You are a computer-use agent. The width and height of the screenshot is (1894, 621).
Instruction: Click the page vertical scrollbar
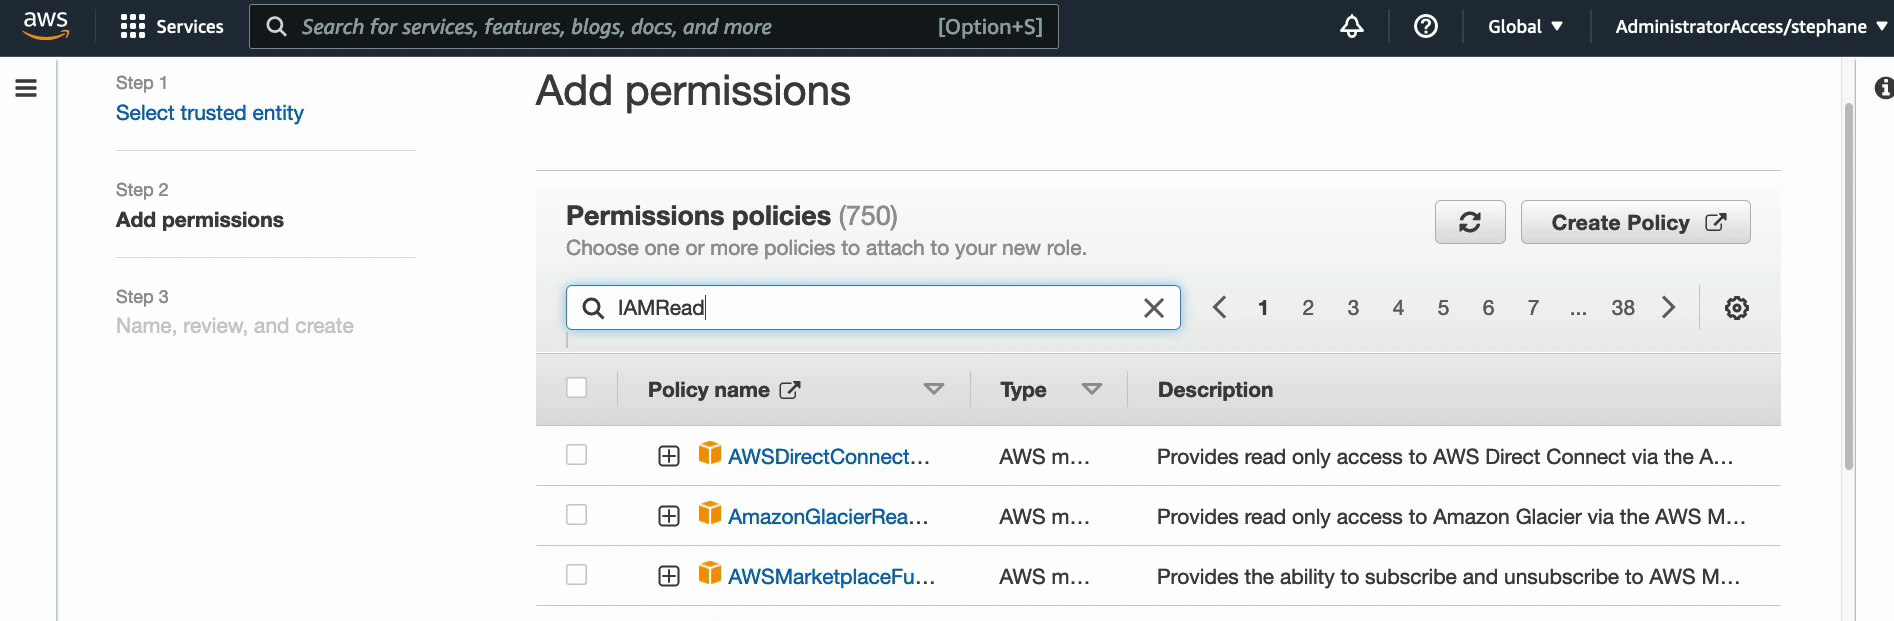click(1849, 285)
